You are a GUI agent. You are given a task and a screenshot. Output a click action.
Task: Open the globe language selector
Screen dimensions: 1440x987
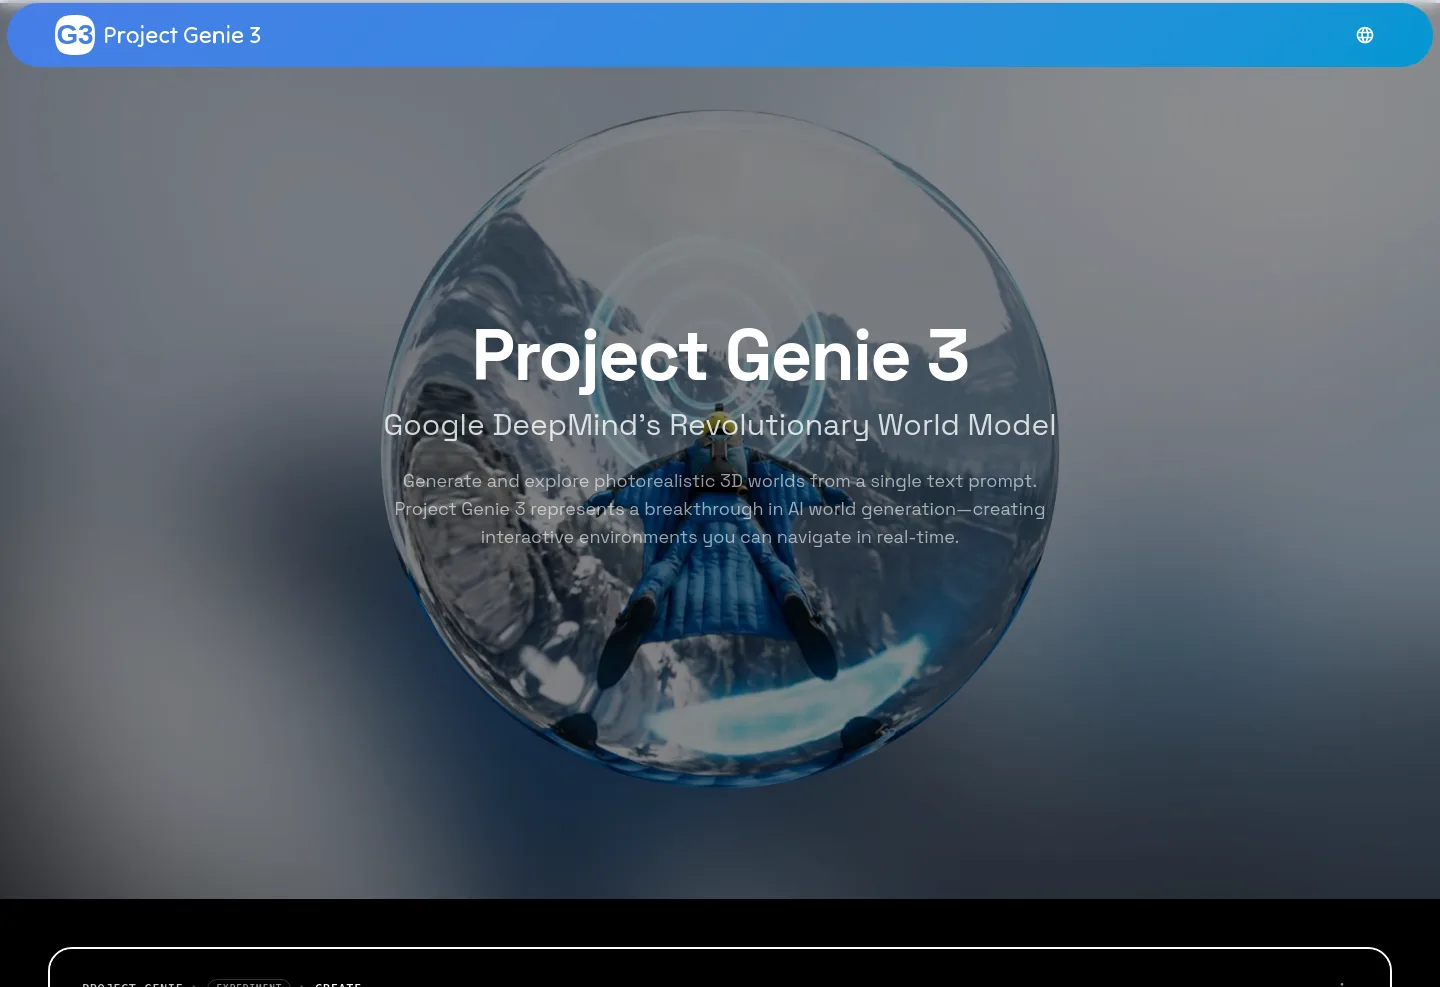coord(1365,35)
